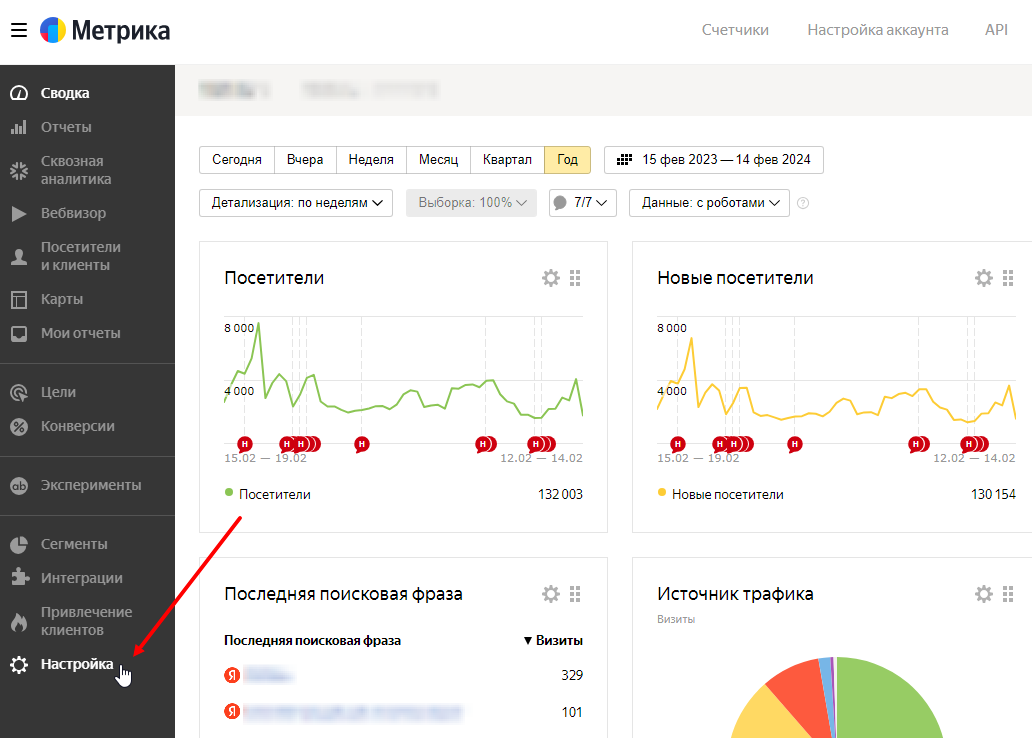Screen dimensions: 1032x738
Task: Click drag handle of Последняя поисковая фраза widget
Action: 575,594
